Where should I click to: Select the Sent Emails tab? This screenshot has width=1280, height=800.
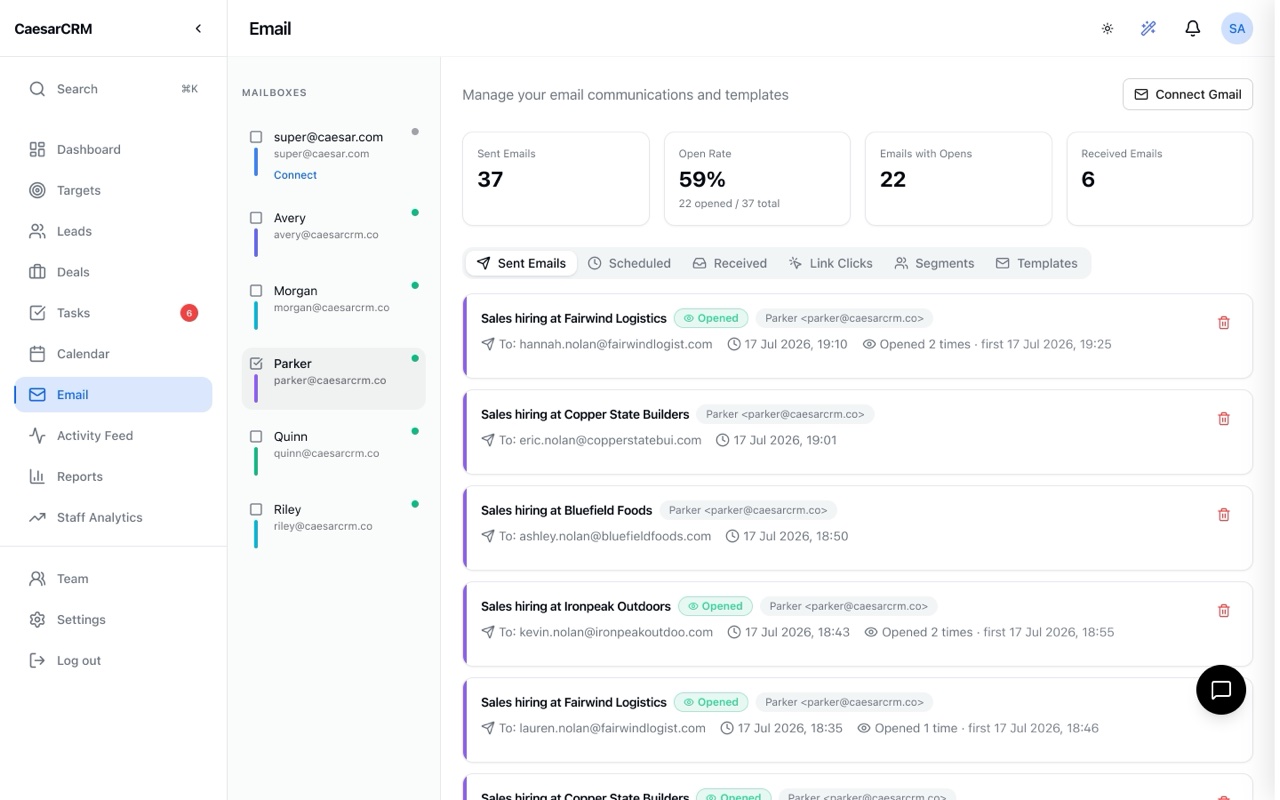521,263
